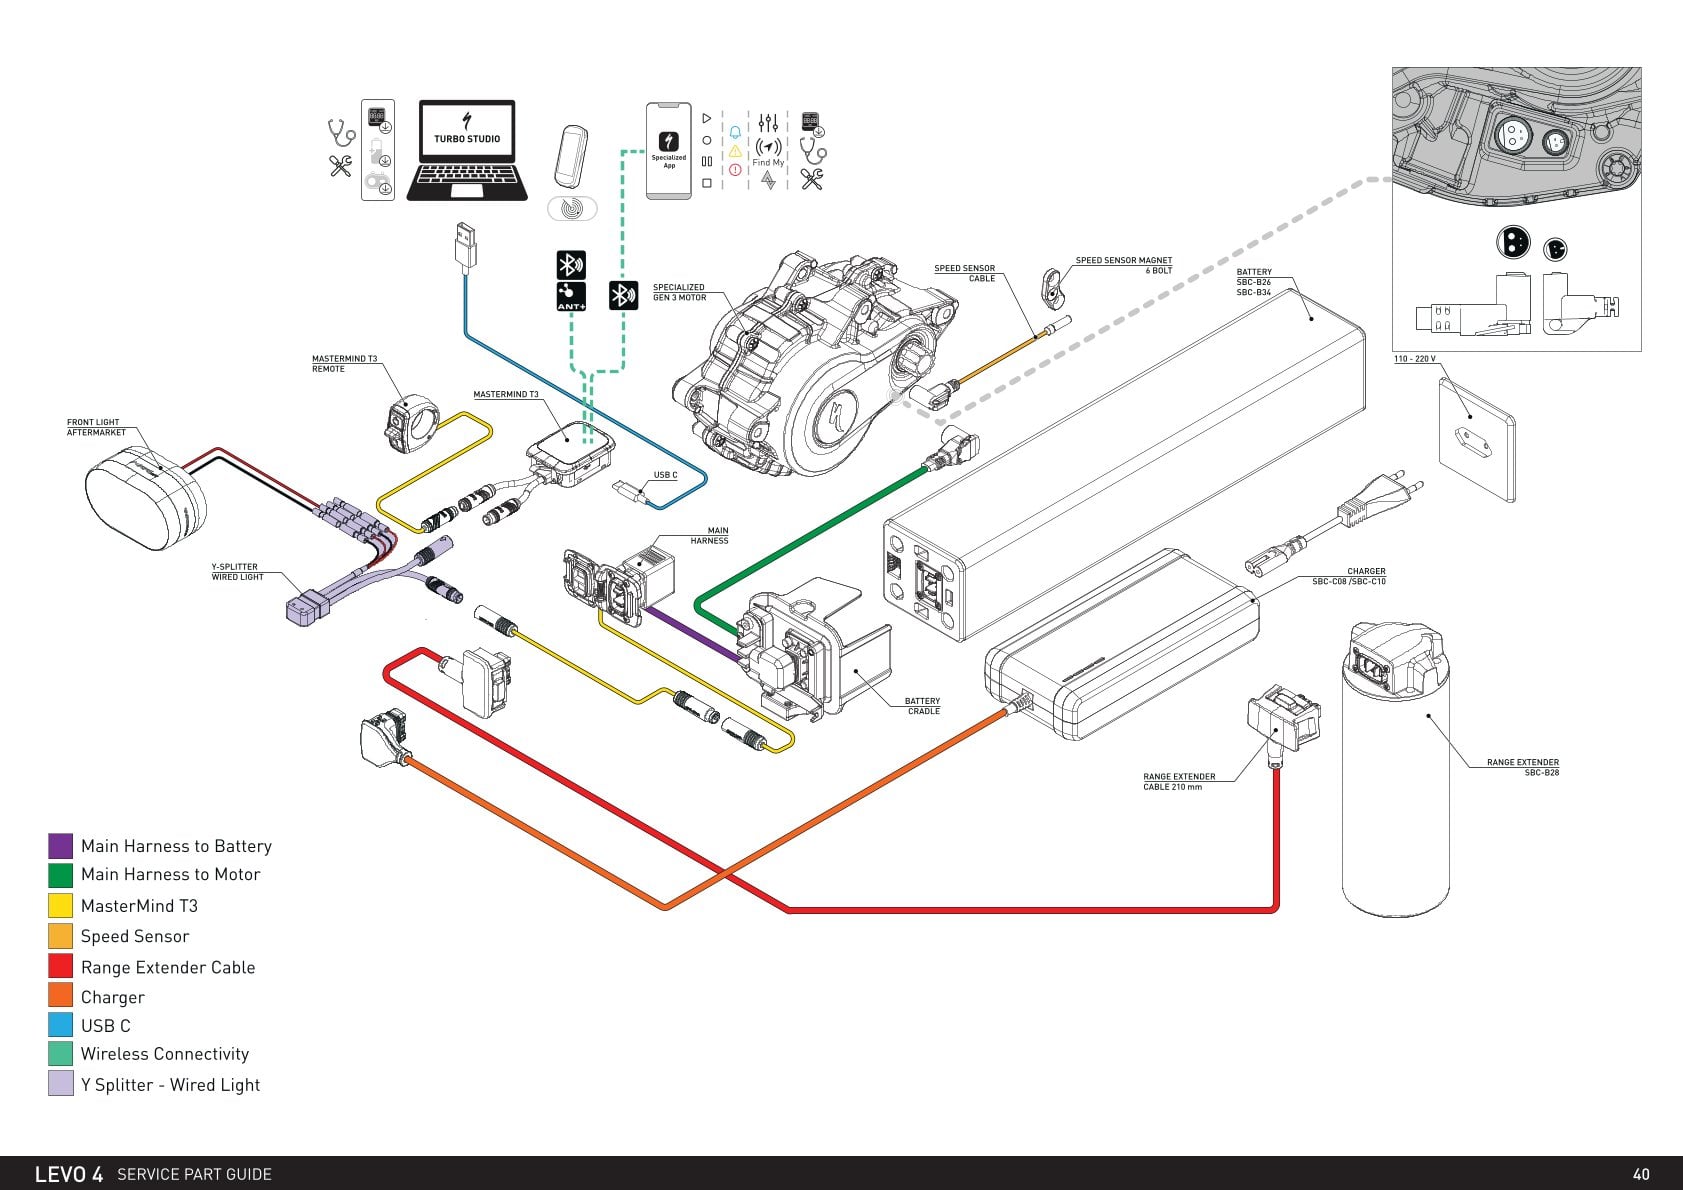
Task: Click page number 40 in the footer
Action: [x=1641, y=1174]
